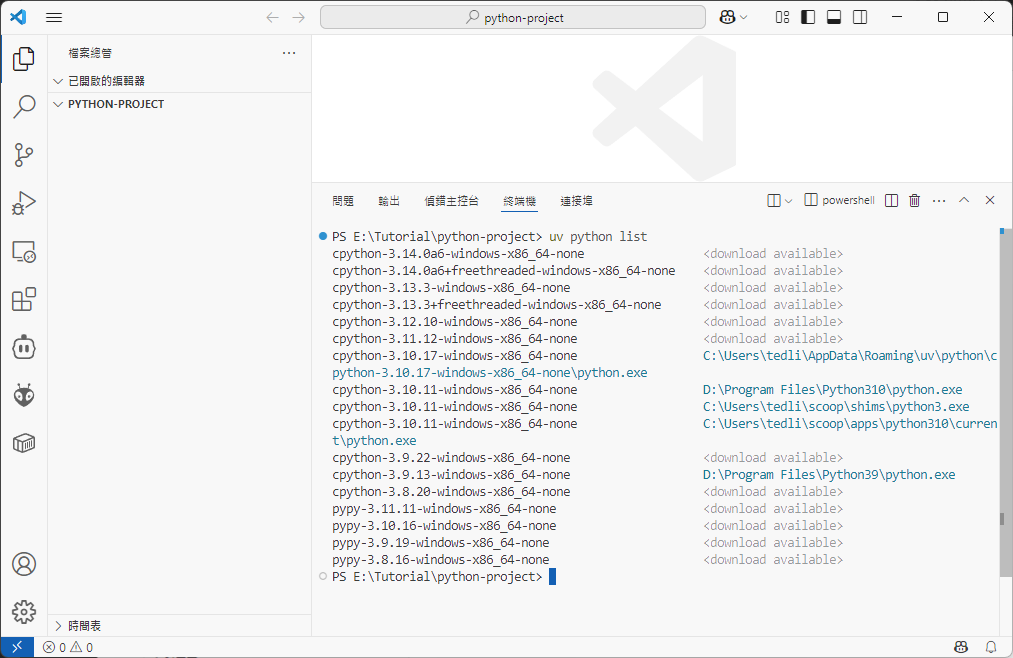Image resolution: width=1013 pixels, height=658 pixels.
Task: Open the Run and Debug view
Action: (24, 203)
